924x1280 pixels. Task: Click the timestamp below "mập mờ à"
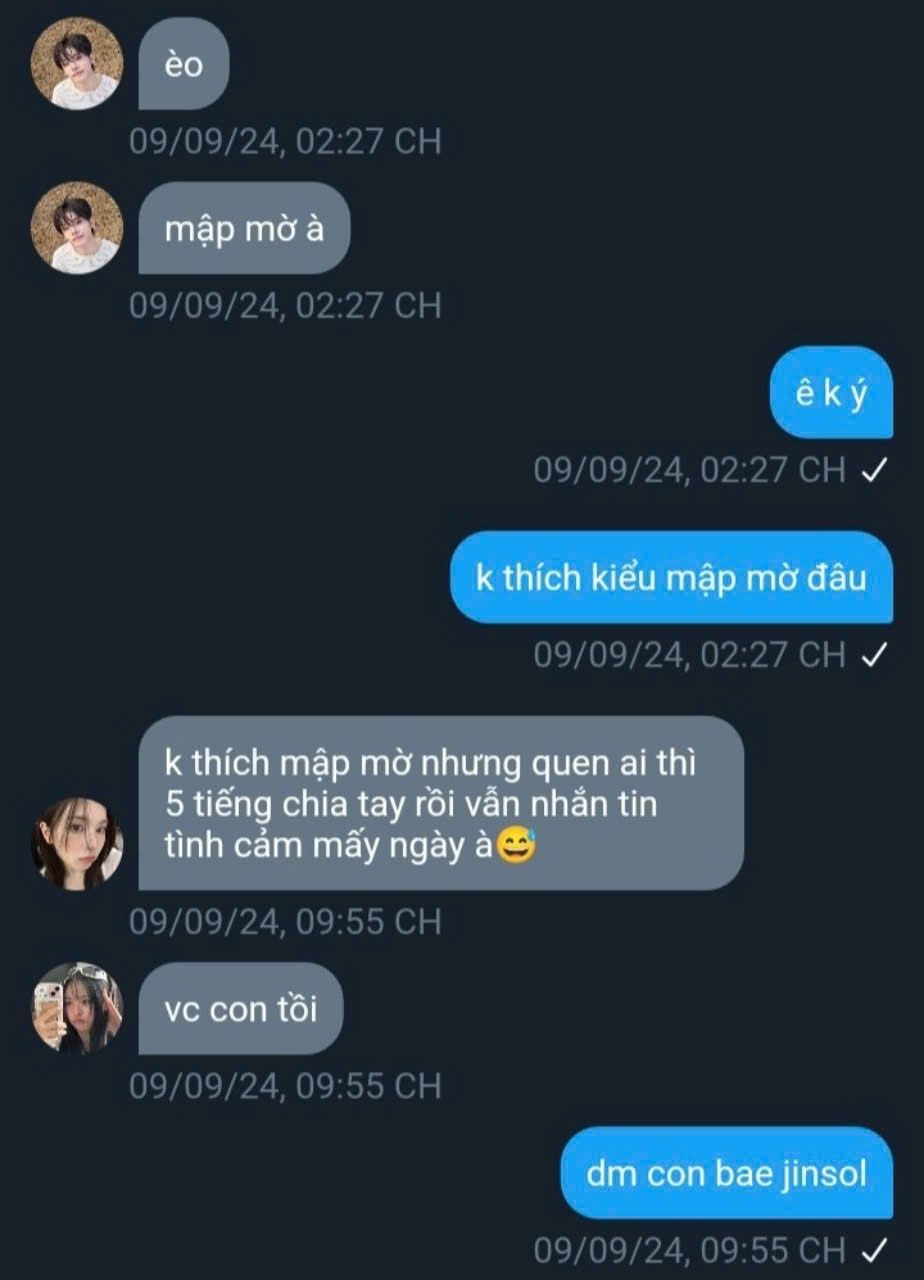285,305
